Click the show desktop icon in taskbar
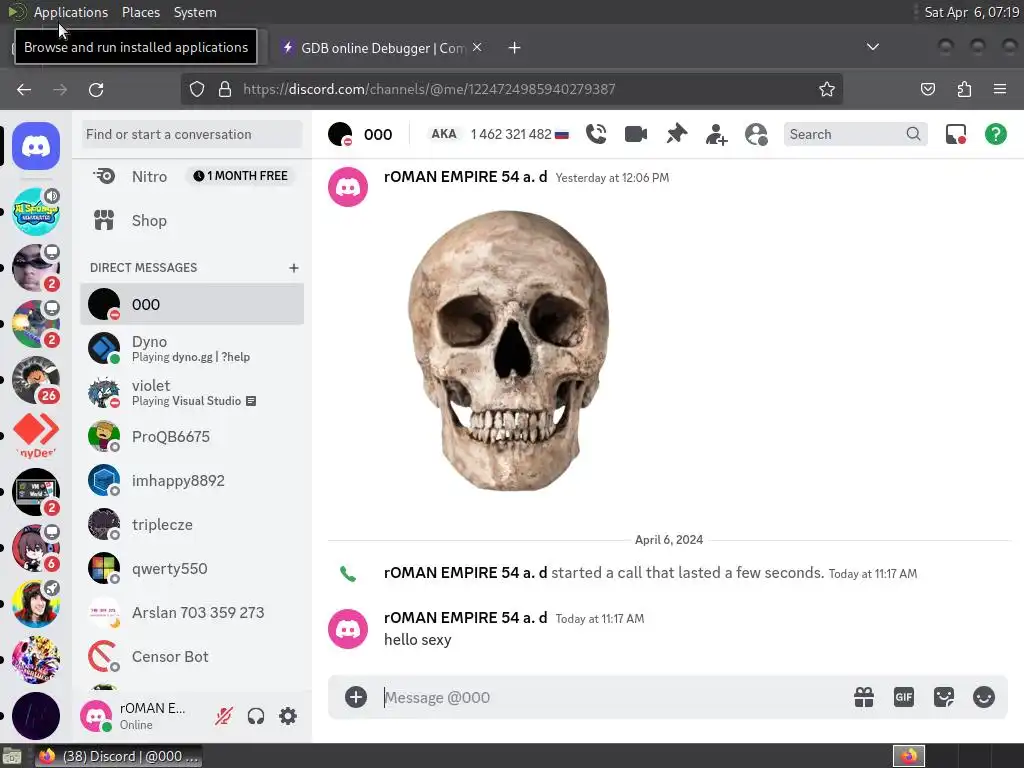The image size is (1024, 768). (x=12, y=756)
